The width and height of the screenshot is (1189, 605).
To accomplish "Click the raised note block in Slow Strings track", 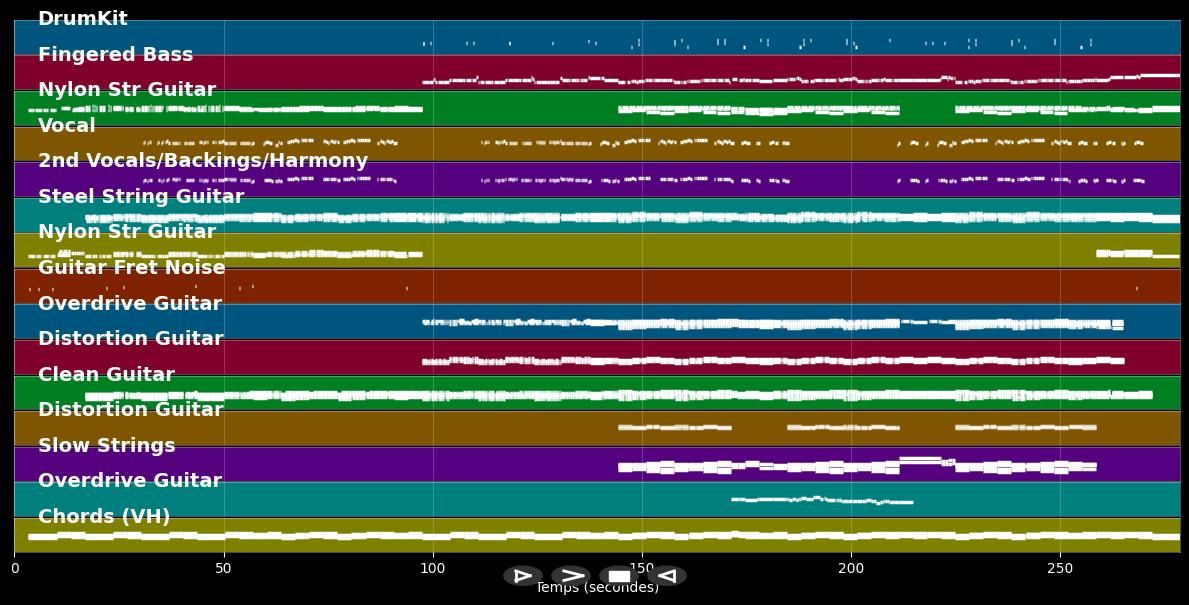I will [x=920, y=460].
